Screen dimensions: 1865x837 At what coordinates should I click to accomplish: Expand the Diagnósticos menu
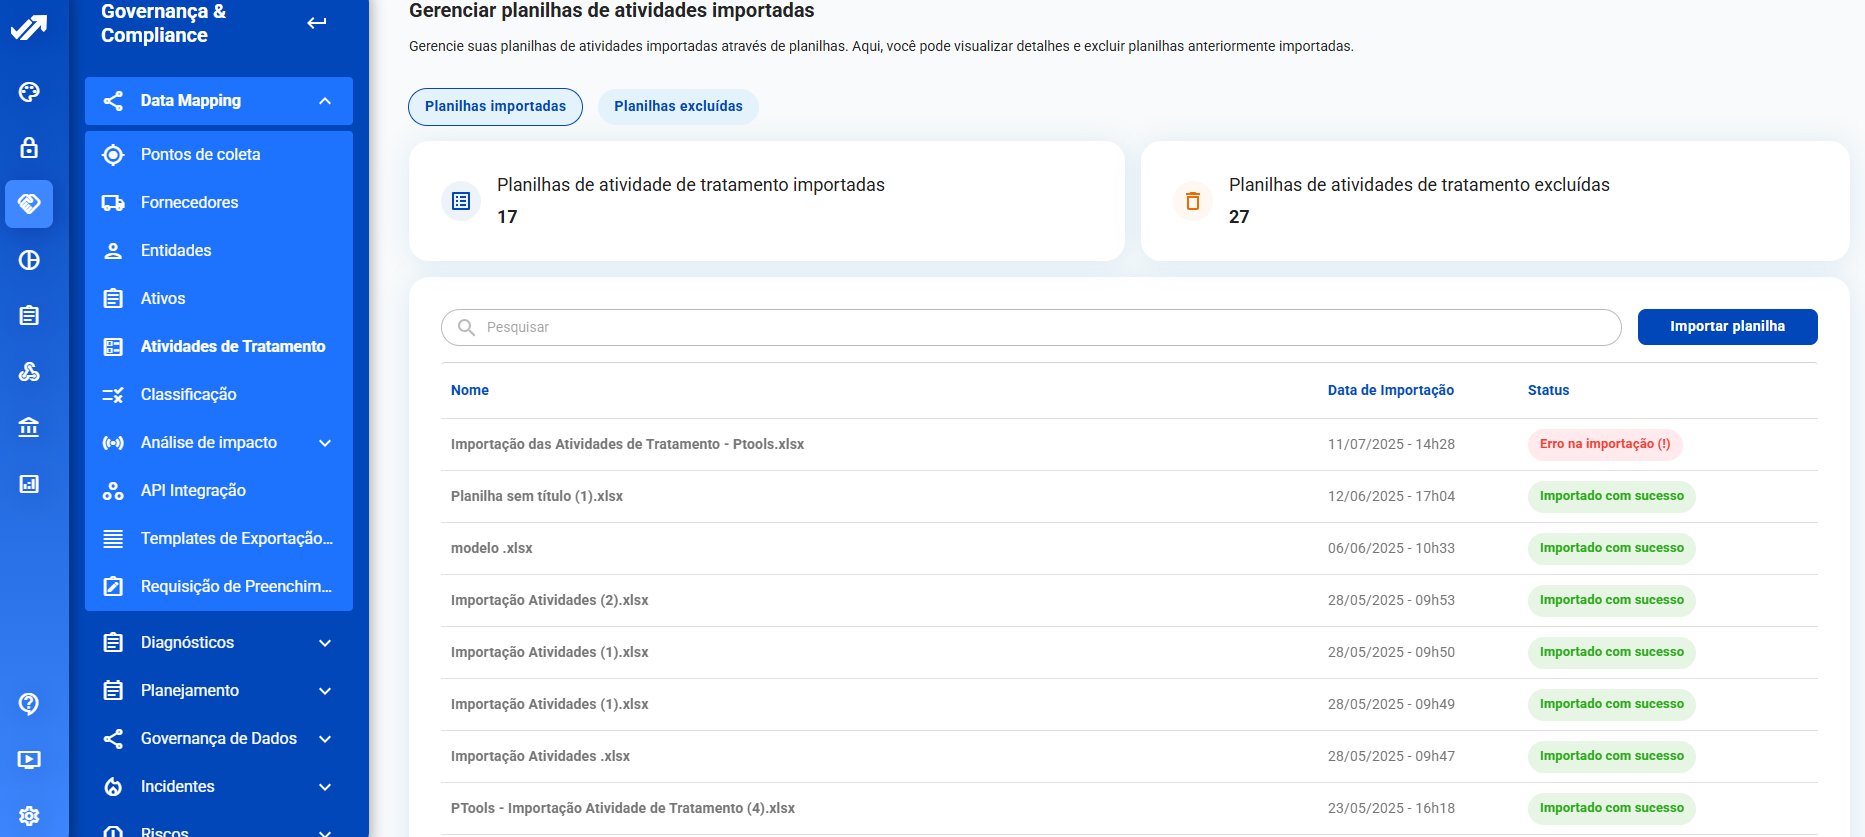(324, 643)
